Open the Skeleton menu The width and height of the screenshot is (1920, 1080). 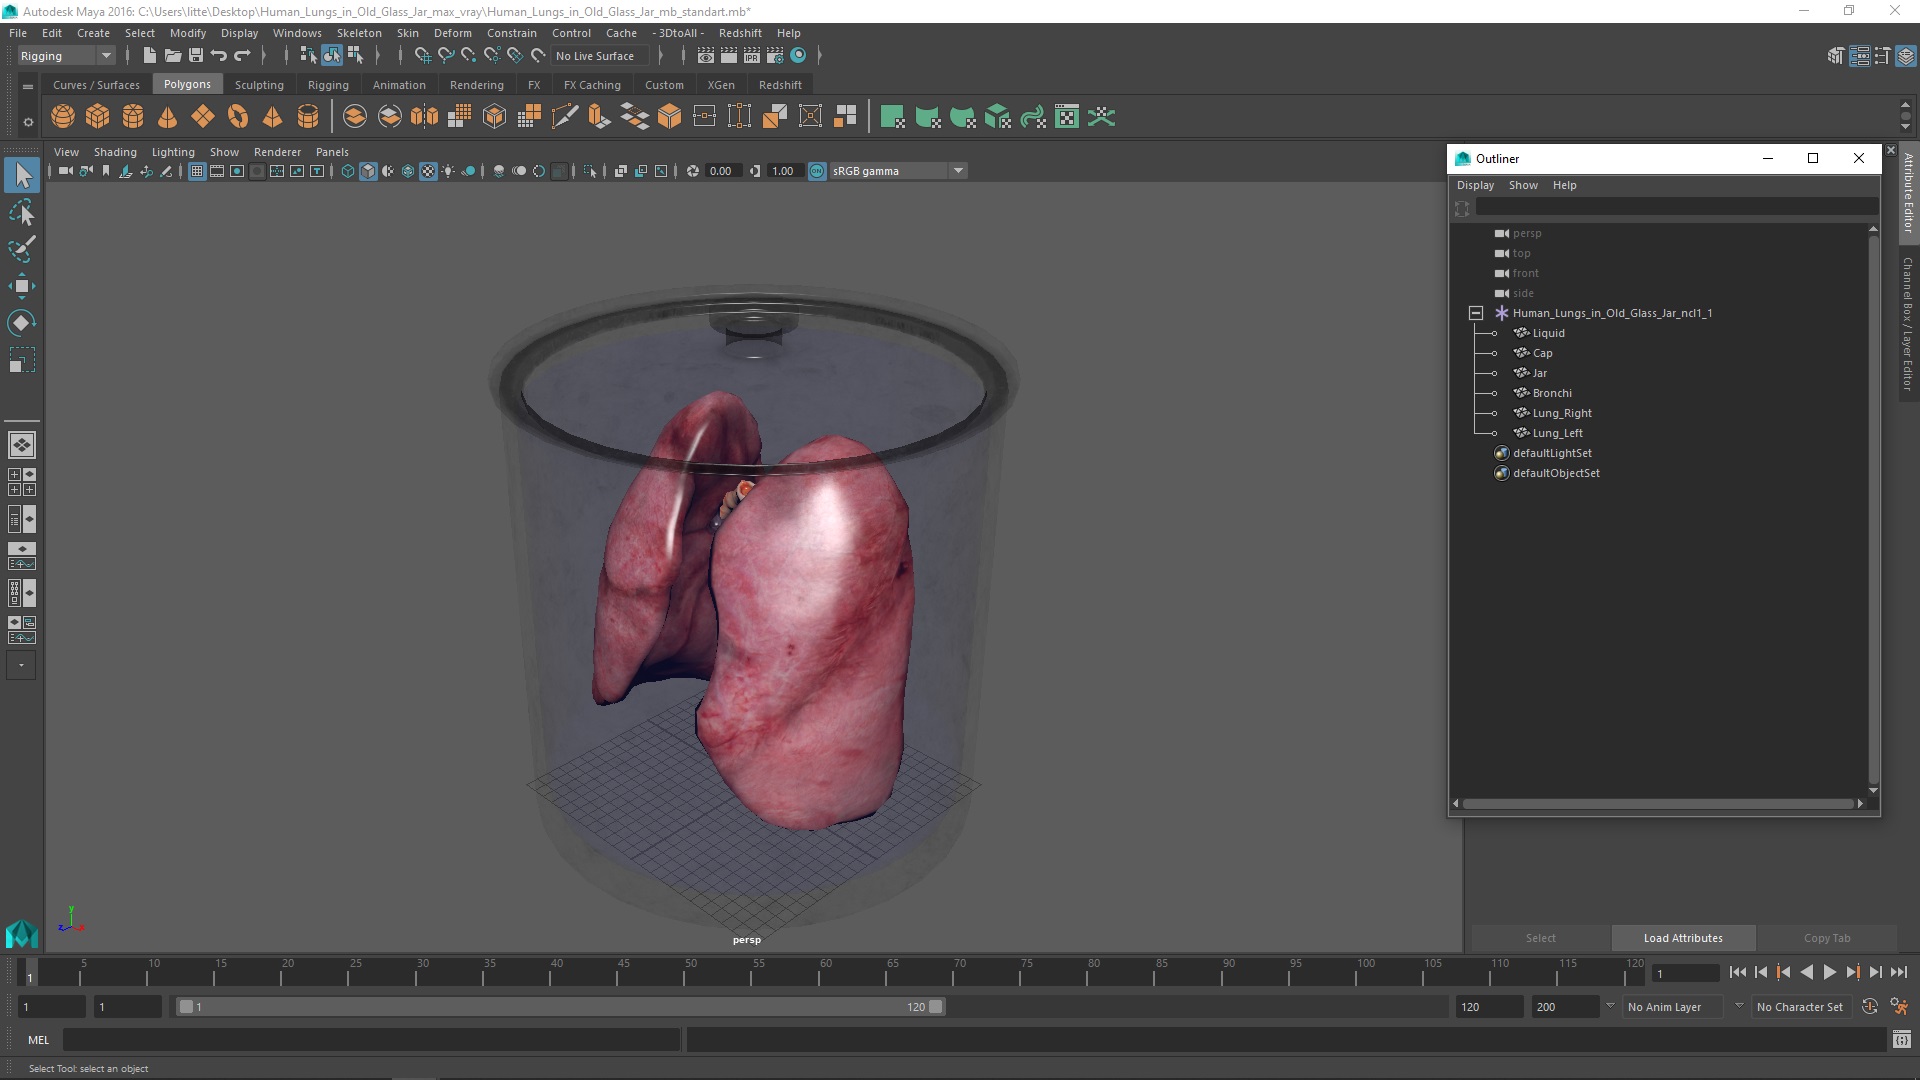click(x=359, y=33)
